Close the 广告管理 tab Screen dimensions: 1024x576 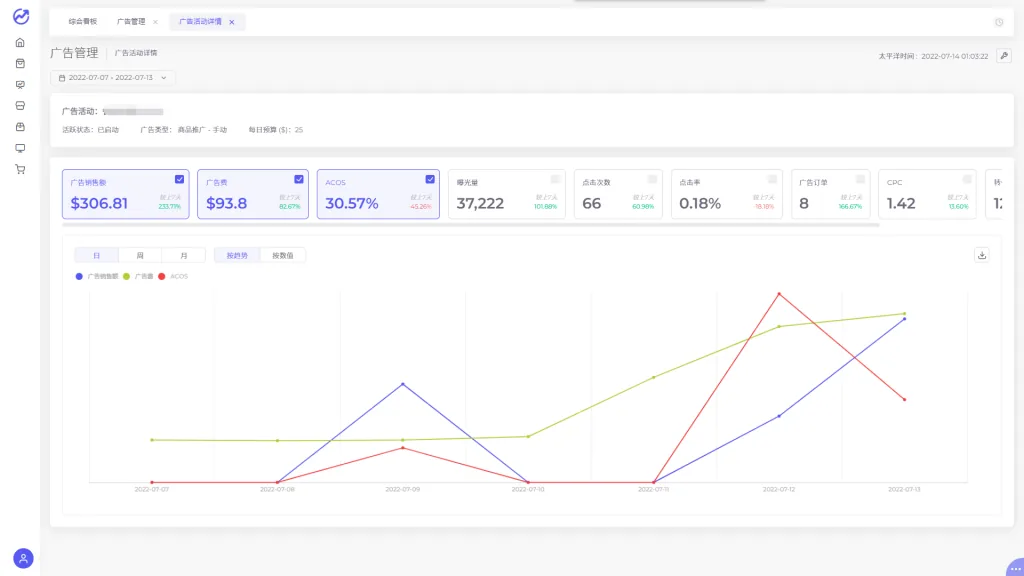155,22
